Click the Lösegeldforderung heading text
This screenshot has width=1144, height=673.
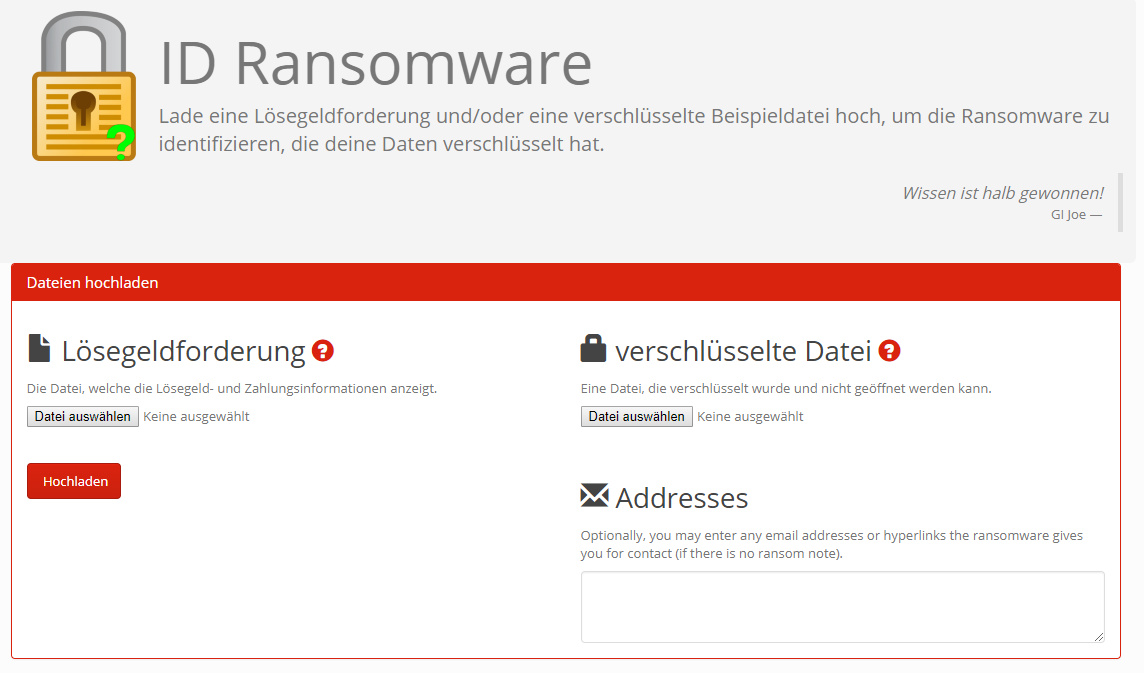pos(183,351)
